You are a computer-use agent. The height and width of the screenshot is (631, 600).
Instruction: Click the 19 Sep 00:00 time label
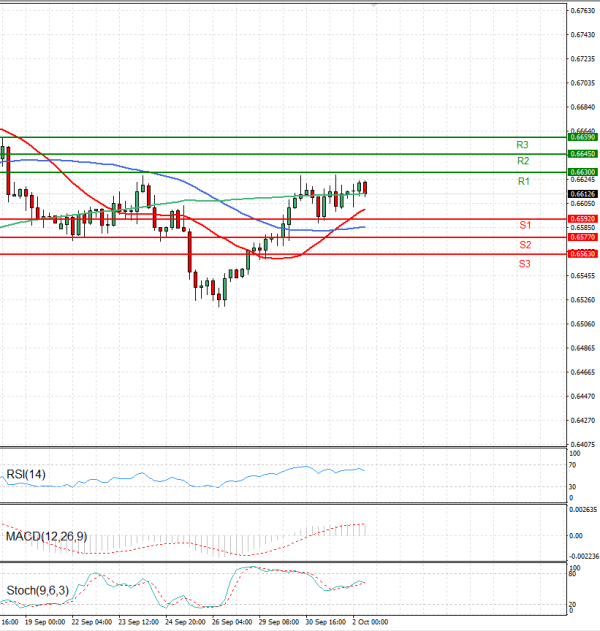tap(43, 622)
